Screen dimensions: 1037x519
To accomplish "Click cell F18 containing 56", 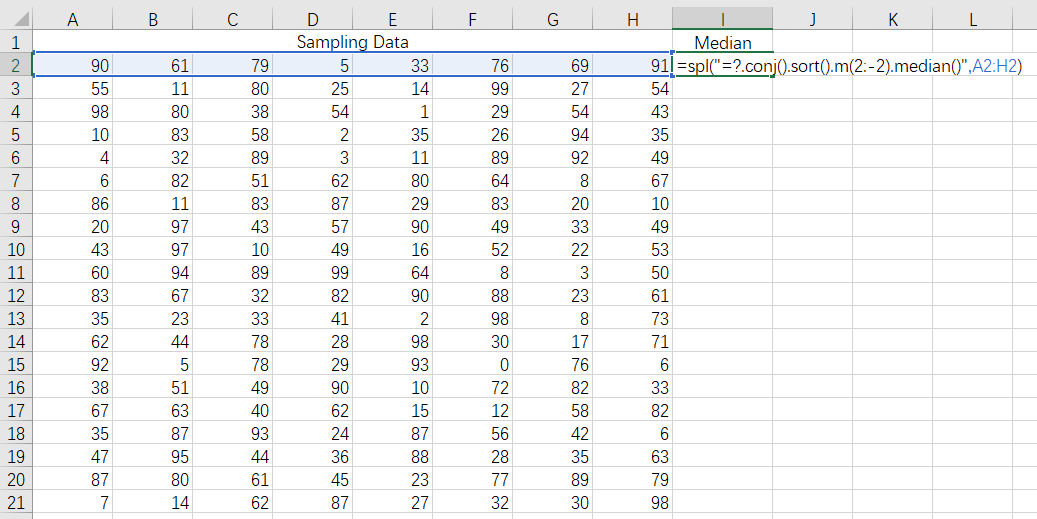I will [x=472, y=433].
